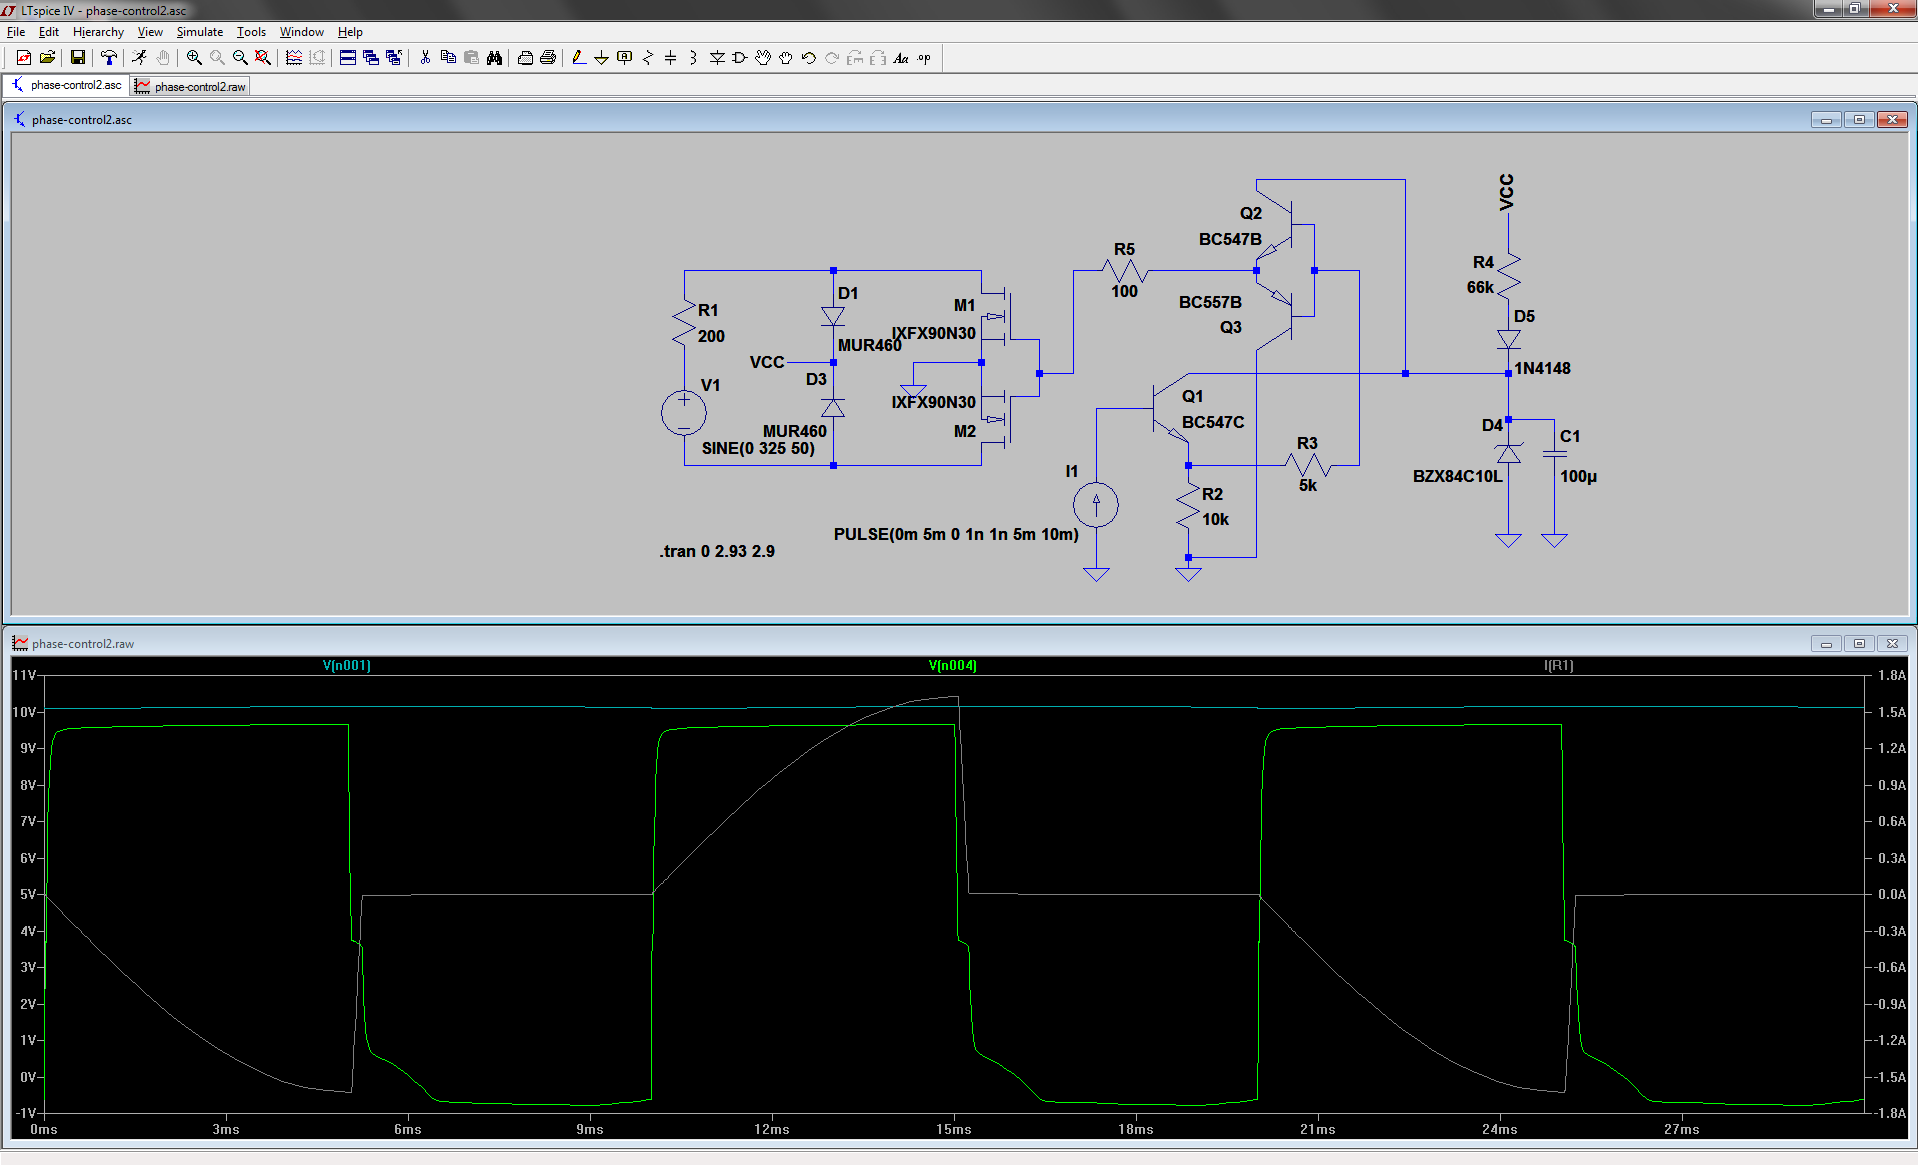This screenshot has height=1165, width=1918.
Task: Click the 15ms time axis label
Action: tap(953, 1129)
